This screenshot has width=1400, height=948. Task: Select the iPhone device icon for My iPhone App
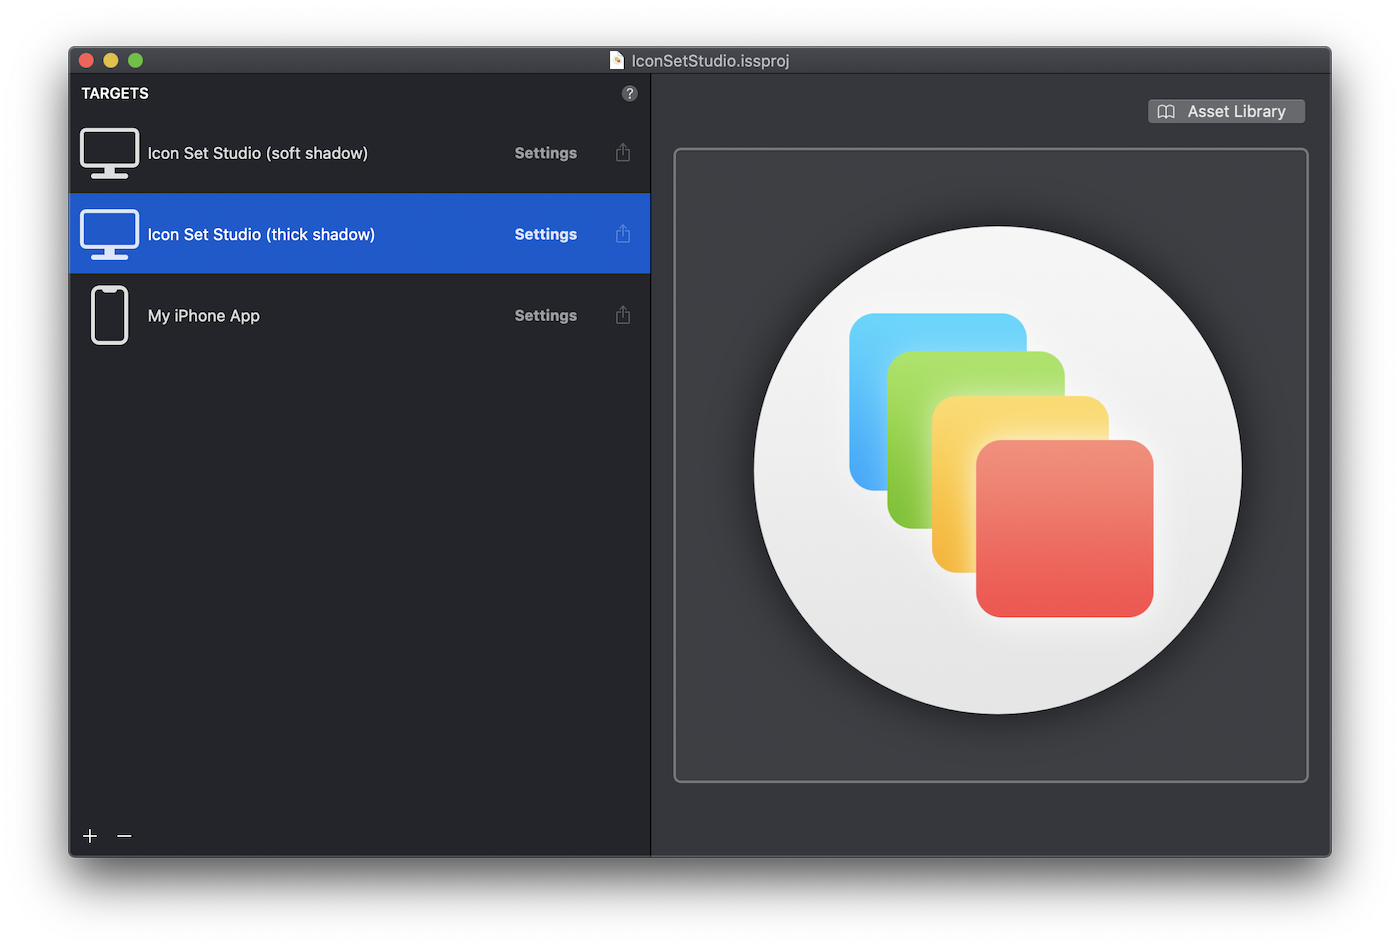(x=109, y=314)
